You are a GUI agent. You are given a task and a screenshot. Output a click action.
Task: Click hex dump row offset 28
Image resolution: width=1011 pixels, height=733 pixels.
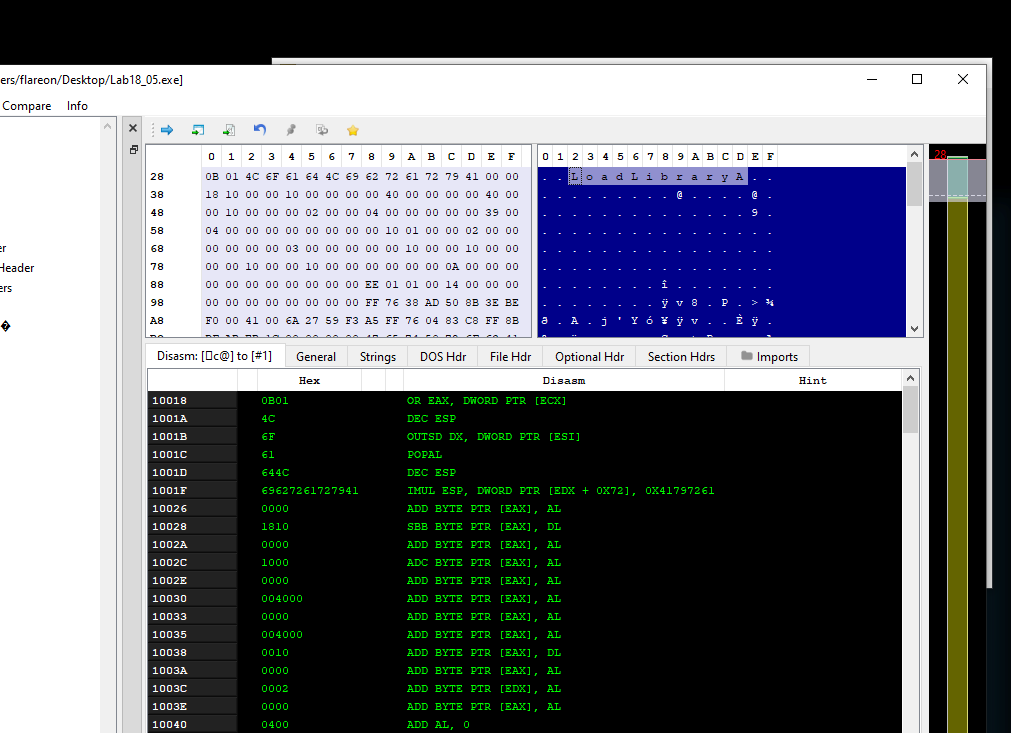tap(157, 177)
